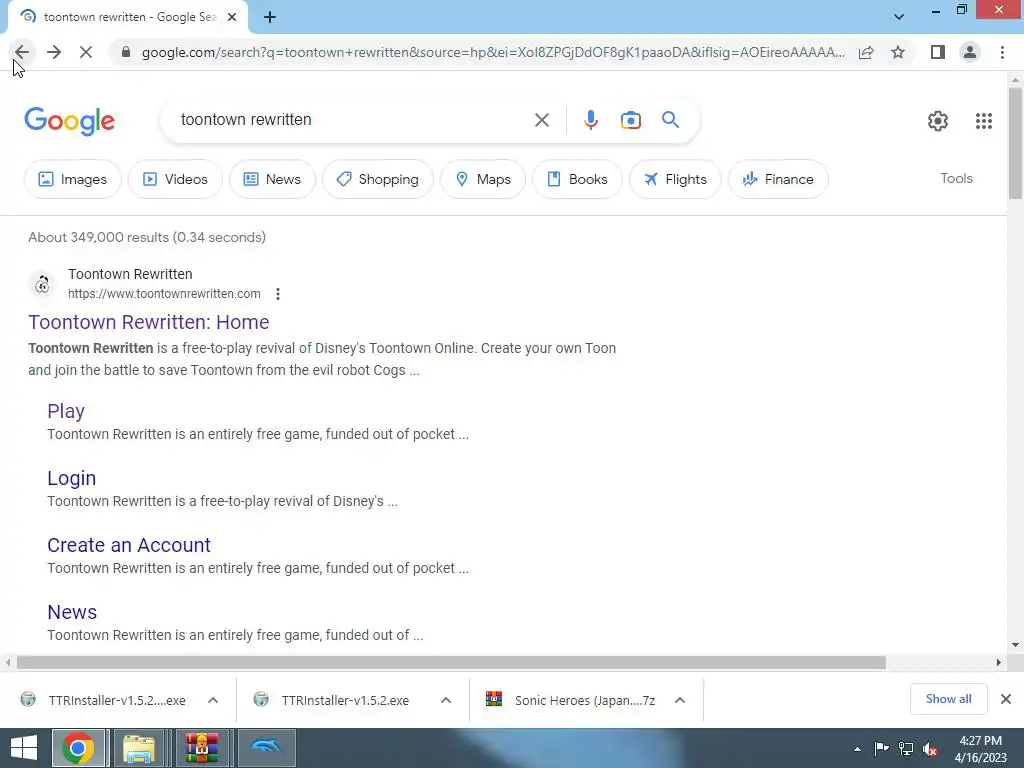1024x768 pixels.
Task: Close the downloads bar
Action: 1006,699
